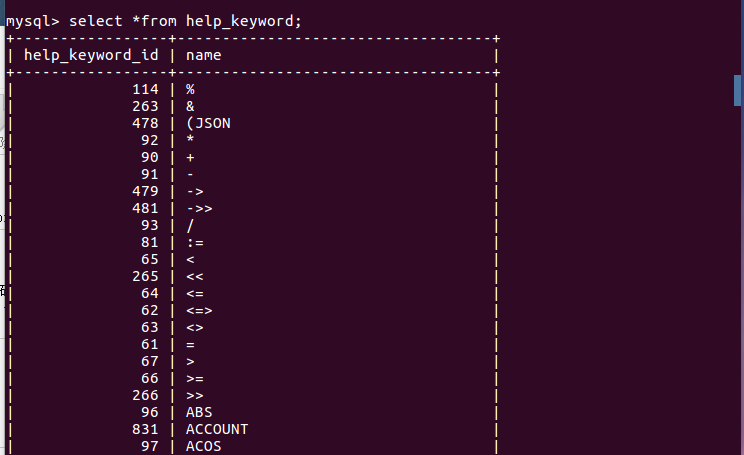The image size is (744, 455).
Task: Click the id value 831
Action: coord(145,429)
